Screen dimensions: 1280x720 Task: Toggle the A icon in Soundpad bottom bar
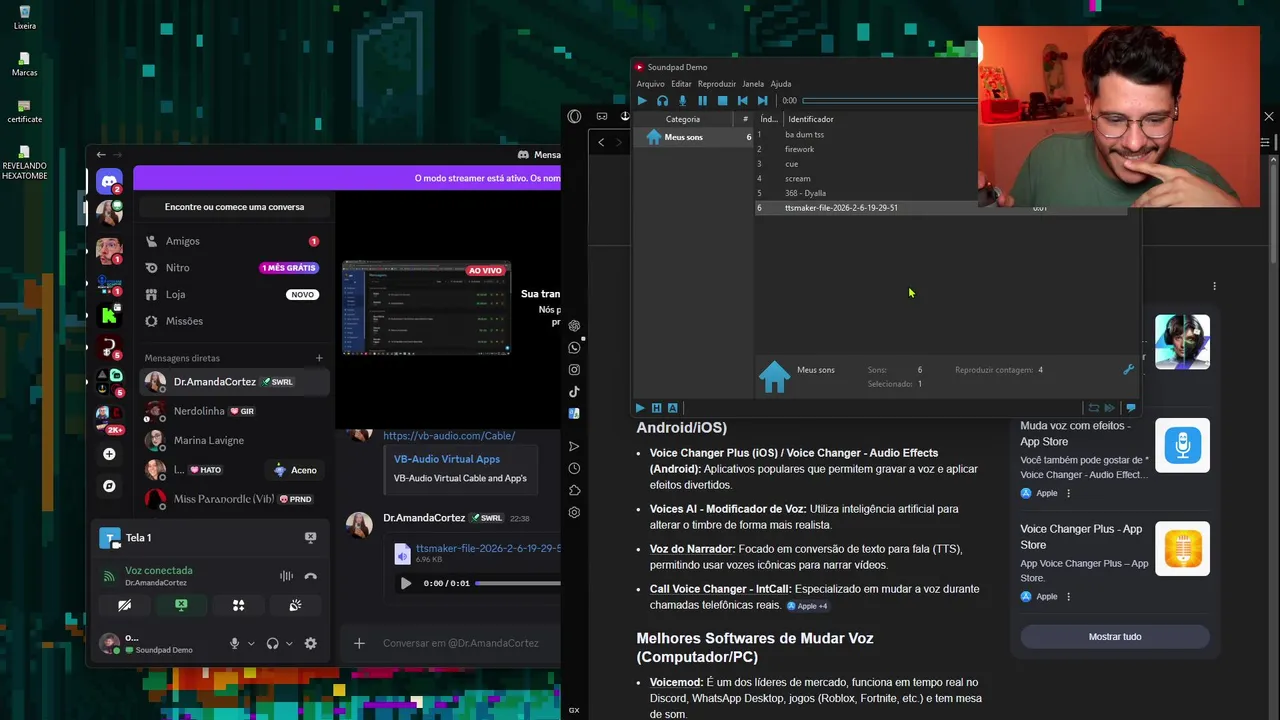click(x=672, y=408)
